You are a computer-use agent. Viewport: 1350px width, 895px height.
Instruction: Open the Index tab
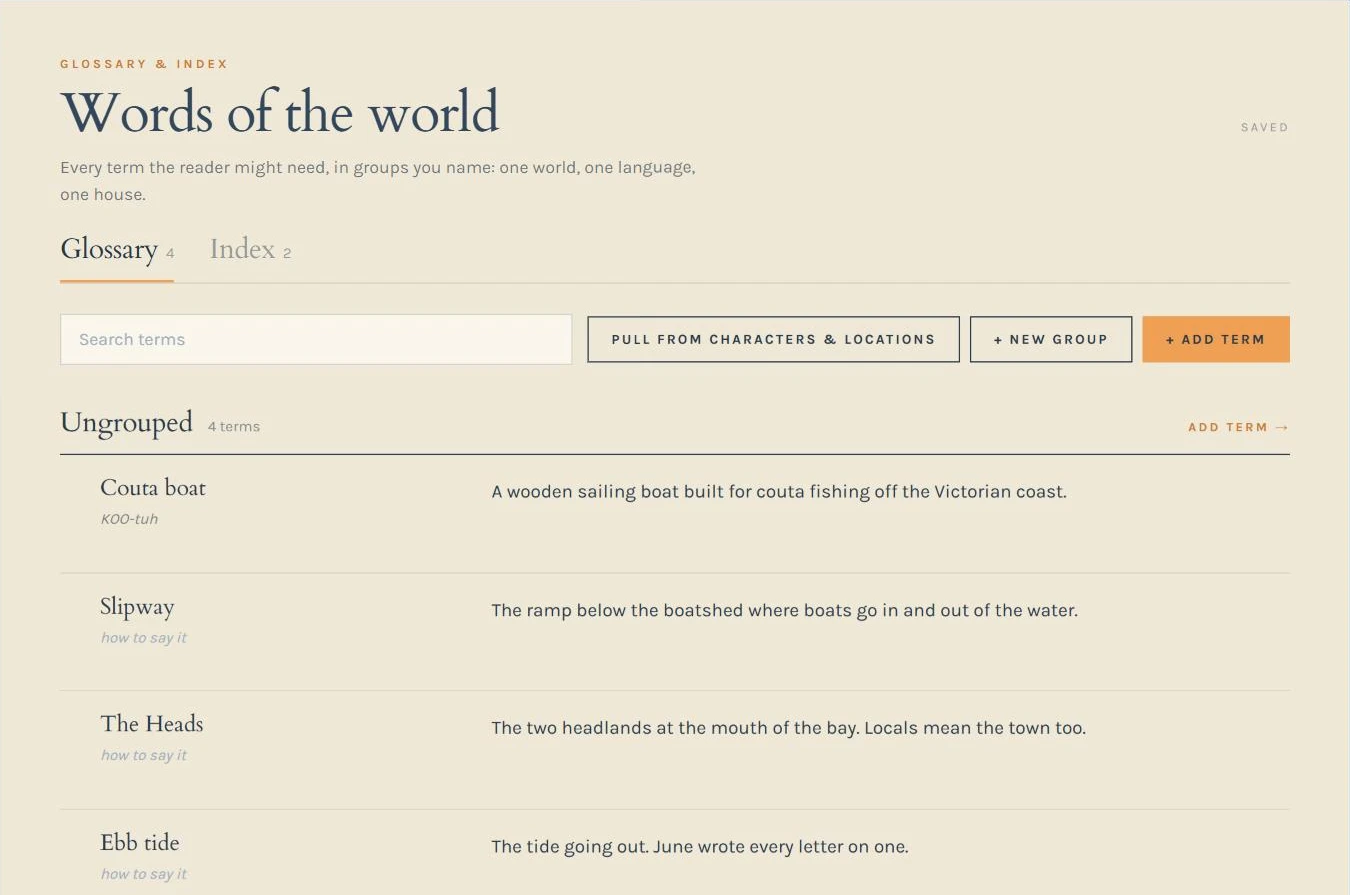point(250,250)
